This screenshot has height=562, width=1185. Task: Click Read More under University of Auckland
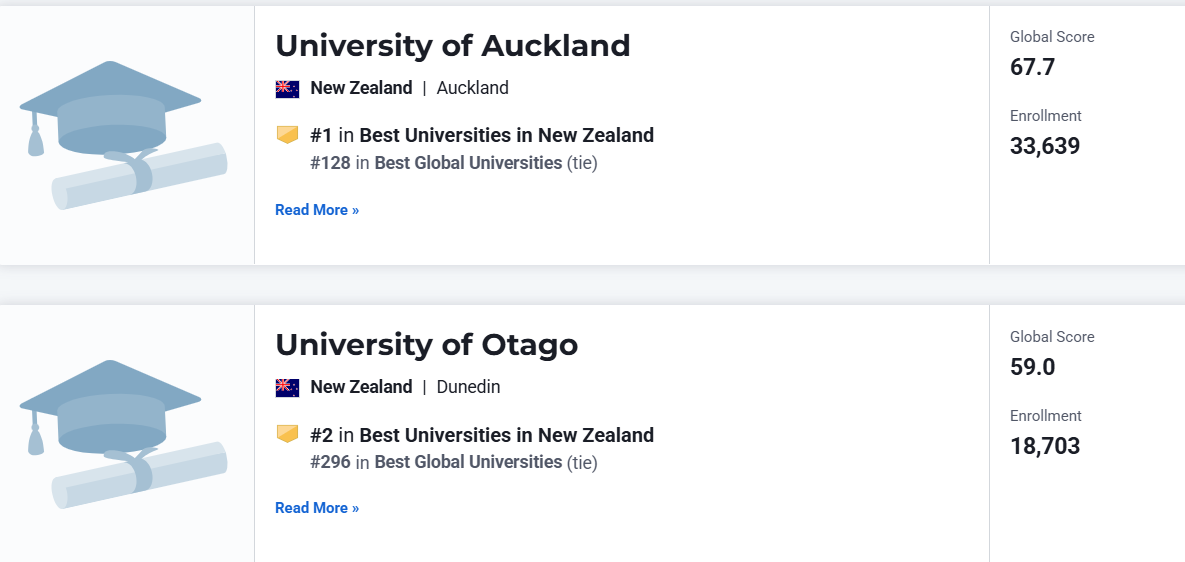317,210
